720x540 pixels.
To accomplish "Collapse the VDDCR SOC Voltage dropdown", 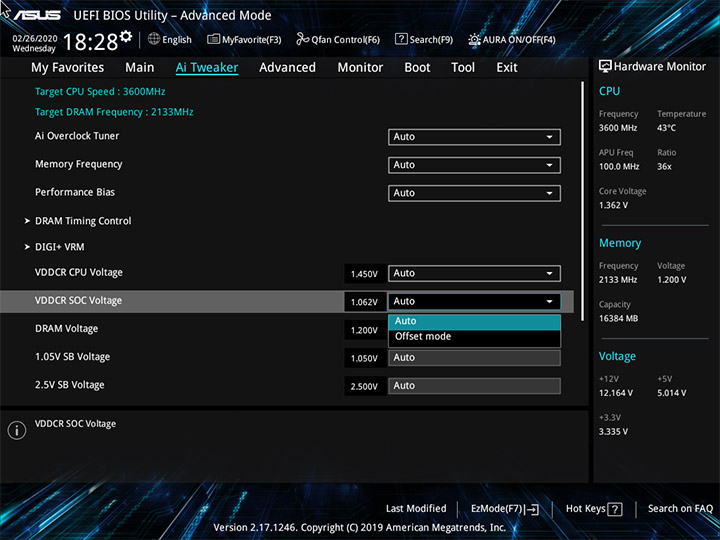I will pyautogui.click(x=474, y=301).
